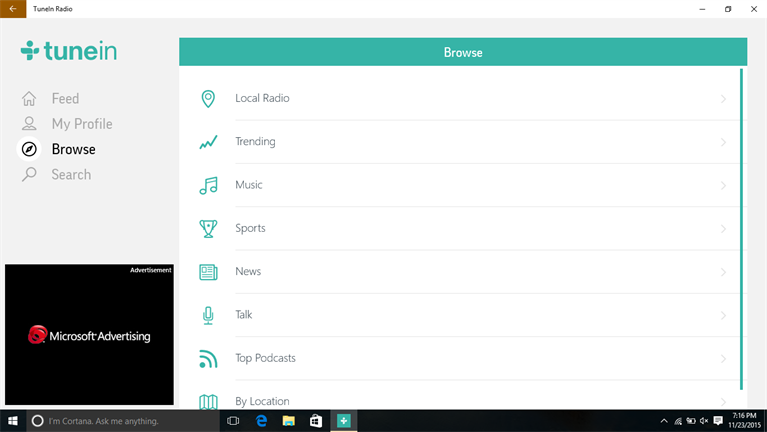
Task: Click the Talk microphone icon
Action: pyautogui.click(x=208, y=316)
